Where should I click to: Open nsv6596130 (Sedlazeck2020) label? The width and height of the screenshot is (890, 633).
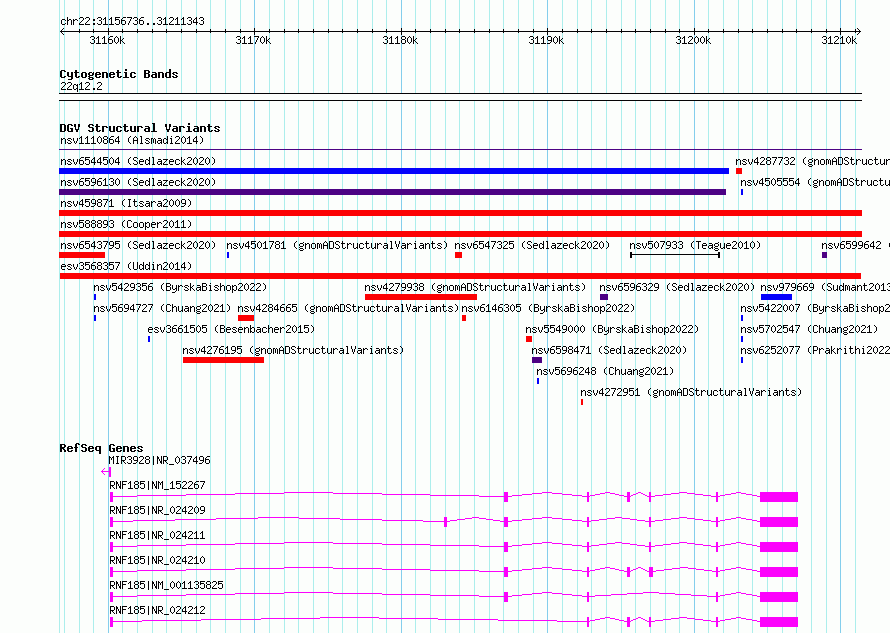138,182
